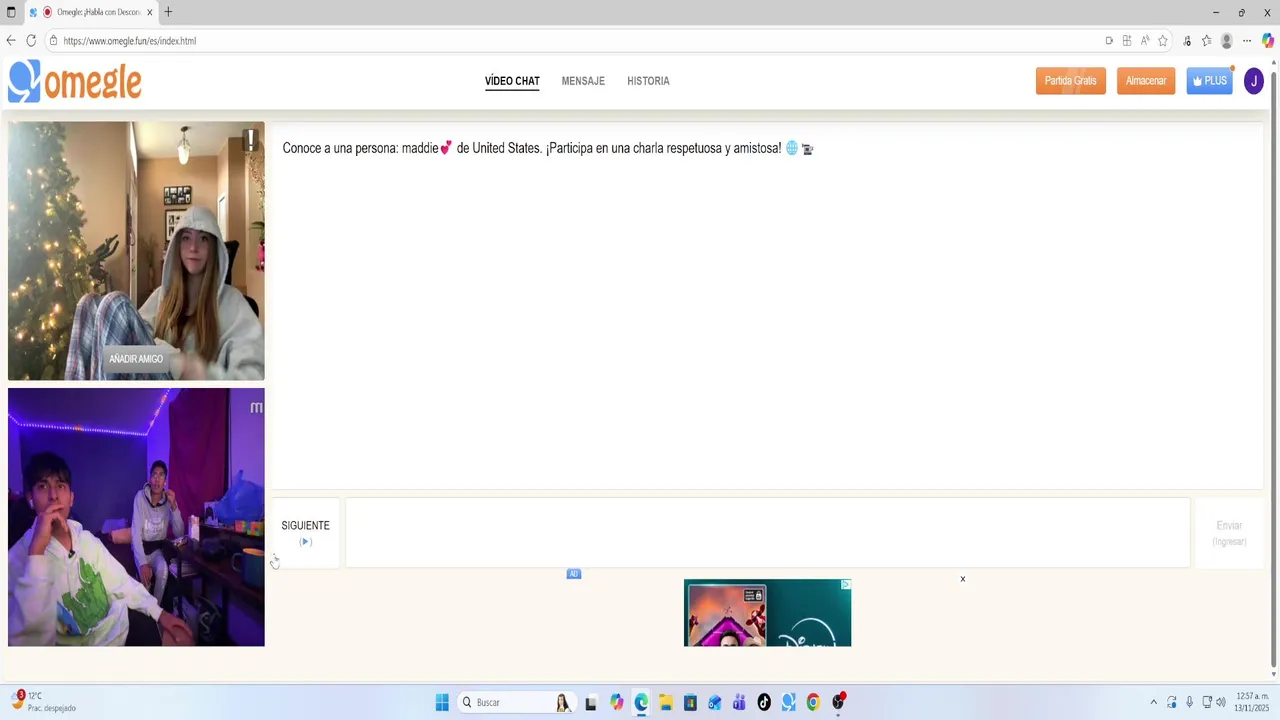Open the media control icon in toolbar
The image size is (1280, 720).
(x=1187, y=41)
